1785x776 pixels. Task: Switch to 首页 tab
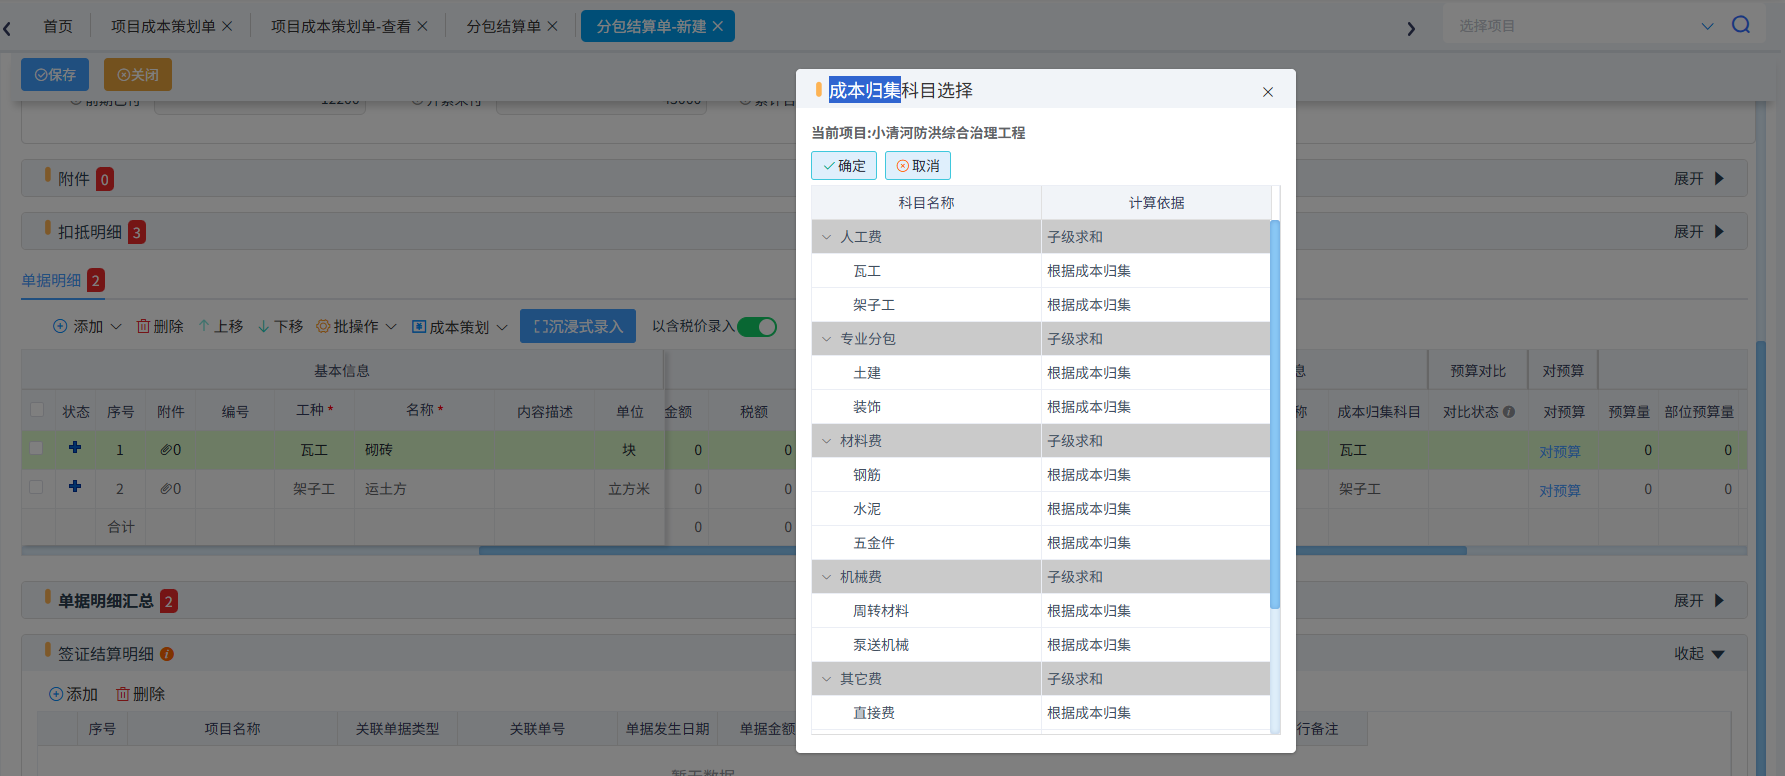[x=58, y=26]
